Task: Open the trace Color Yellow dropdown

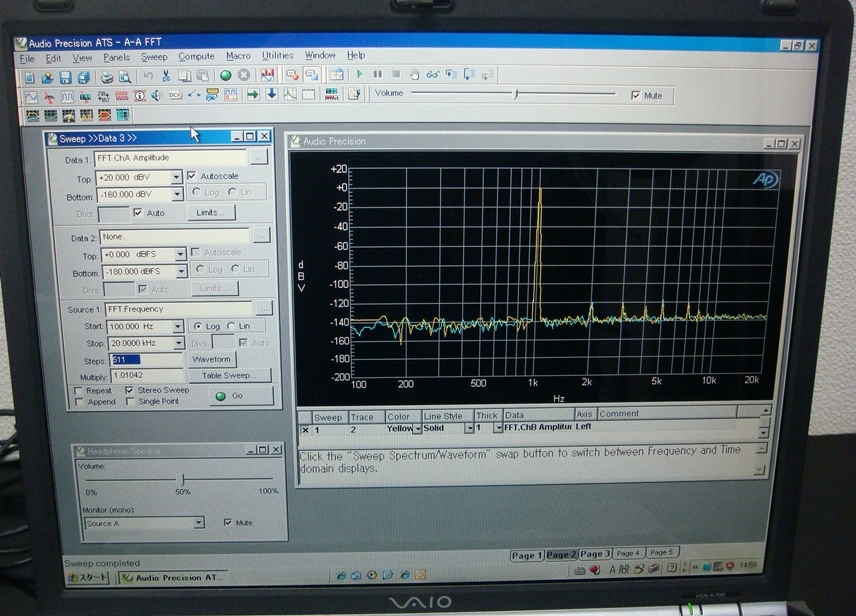Action: click(x=418, y=429)
